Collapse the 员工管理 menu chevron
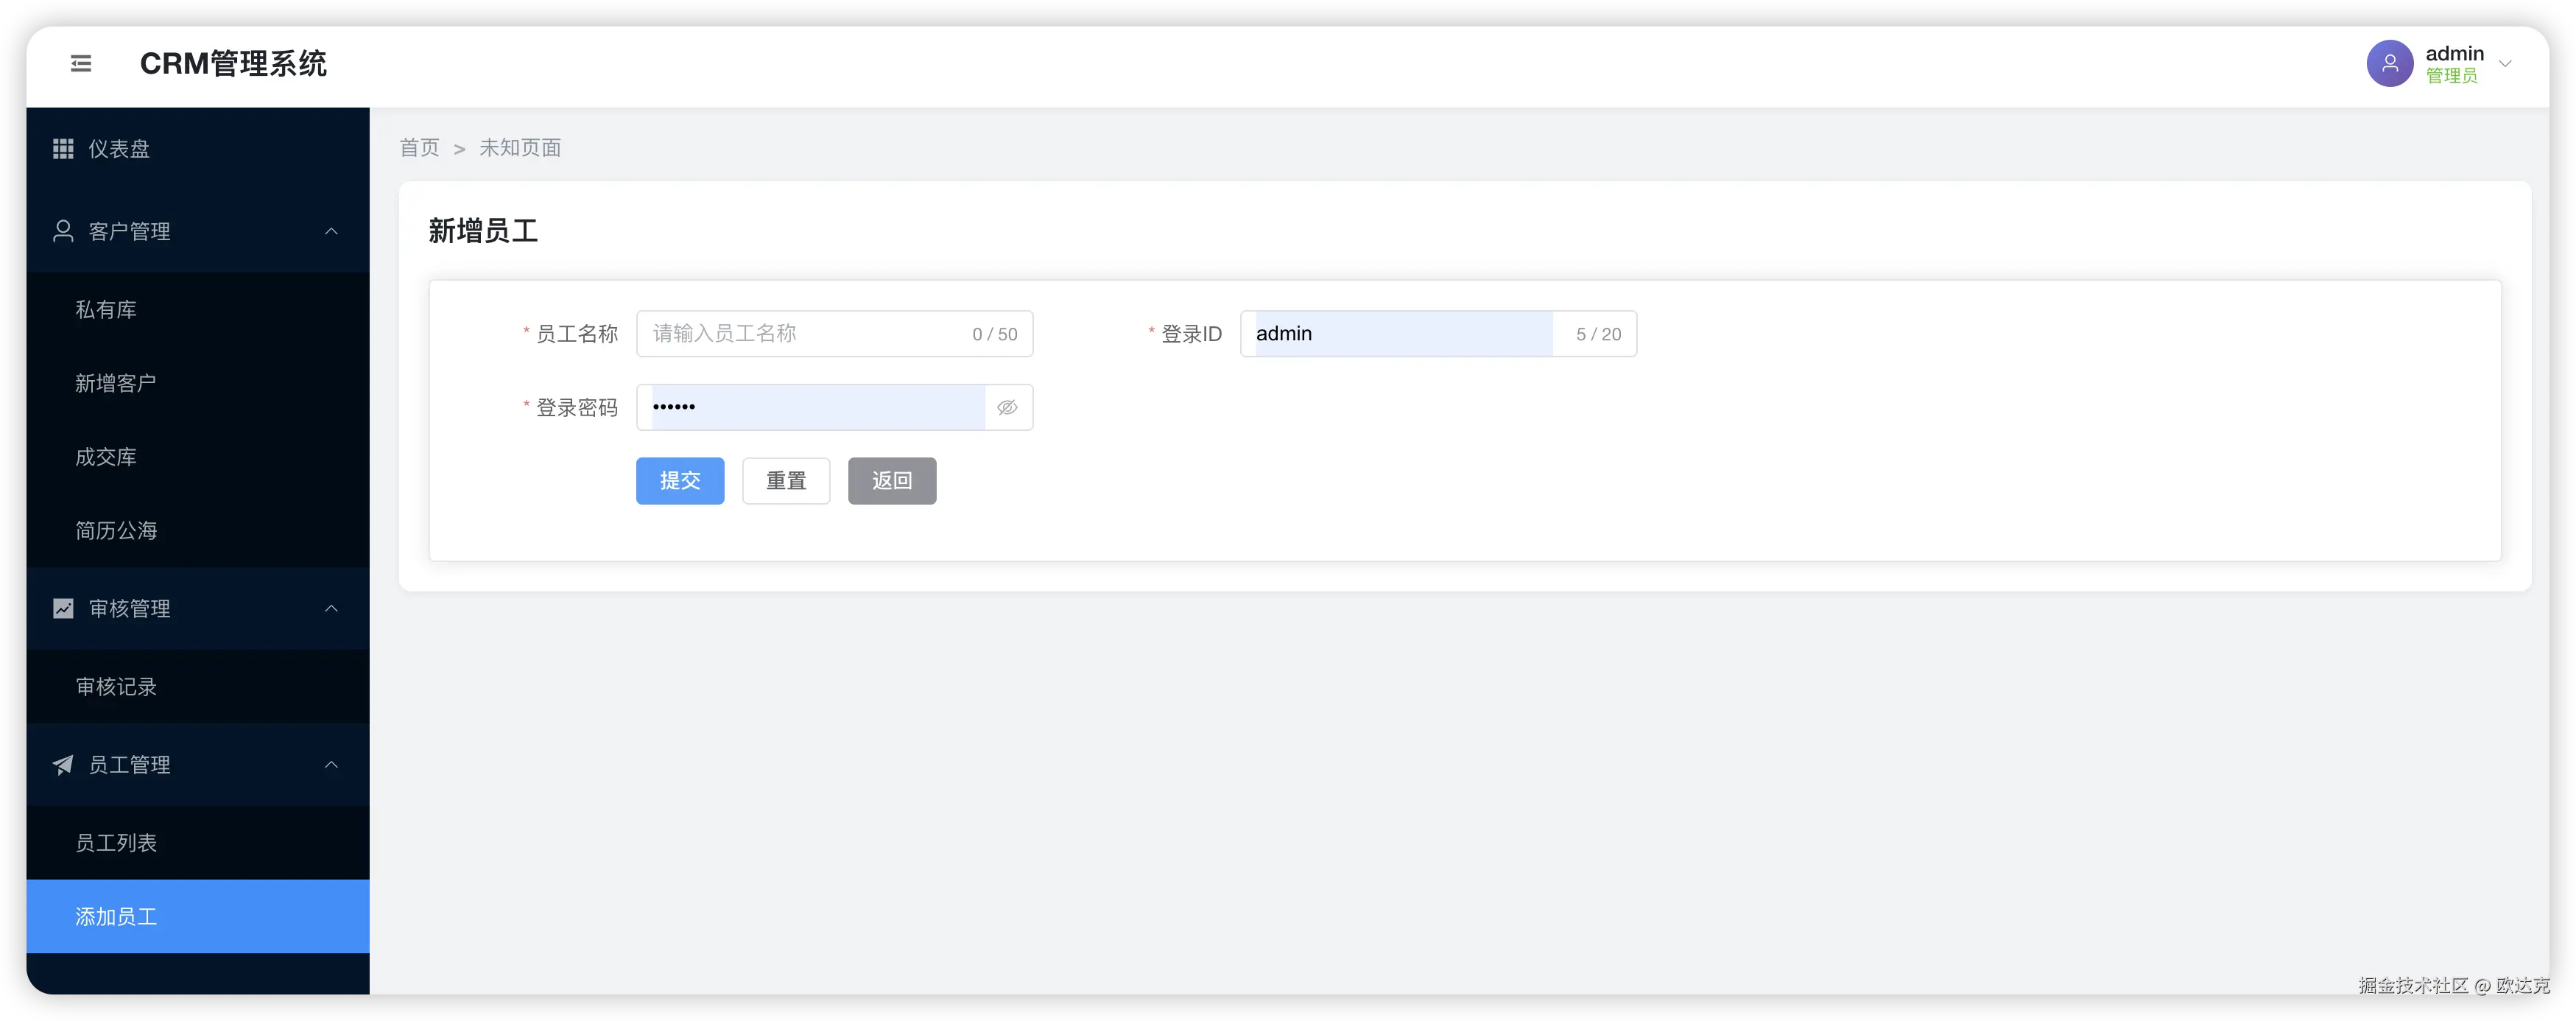The width and height of the screenshot is (2576, 1021). click(x=331, y=765)
